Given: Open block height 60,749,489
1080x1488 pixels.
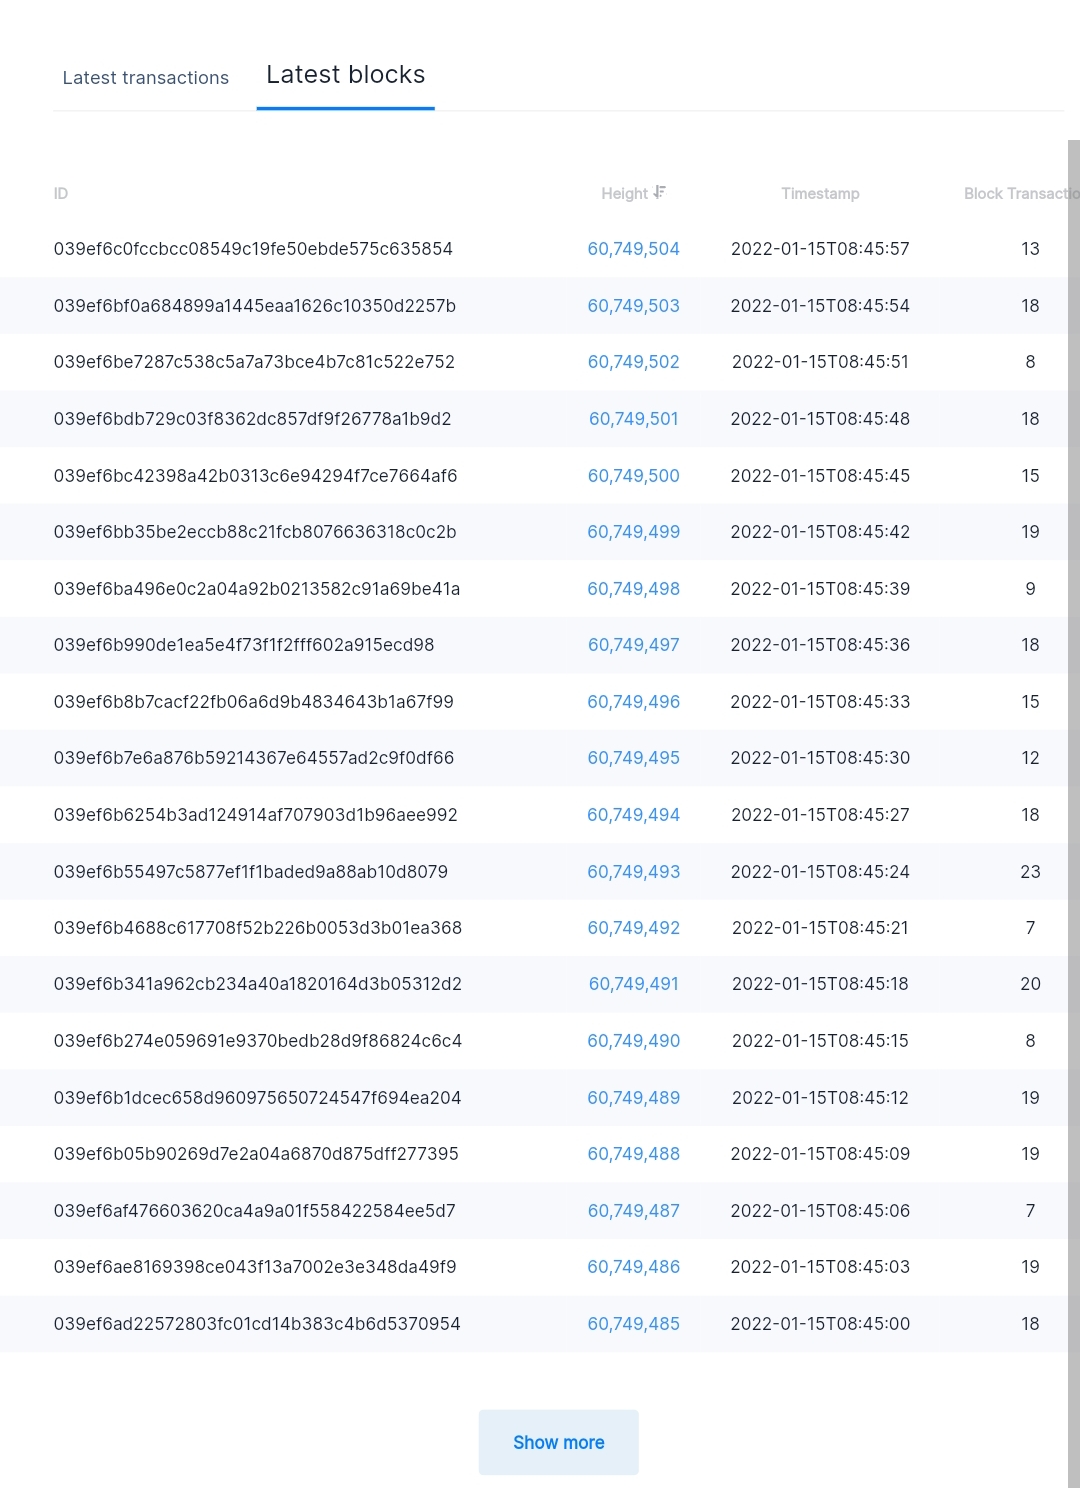Looking at the screenshot, I should 633,1098.
